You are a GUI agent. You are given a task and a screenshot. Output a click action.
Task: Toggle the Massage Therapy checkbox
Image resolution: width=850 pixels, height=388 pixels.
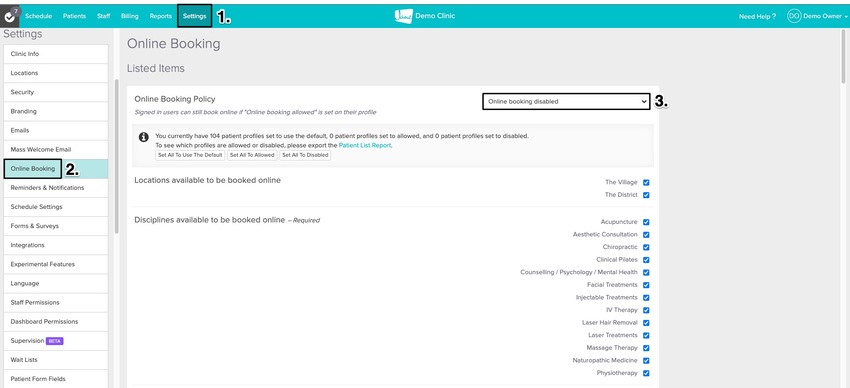[x=646, y=348]
